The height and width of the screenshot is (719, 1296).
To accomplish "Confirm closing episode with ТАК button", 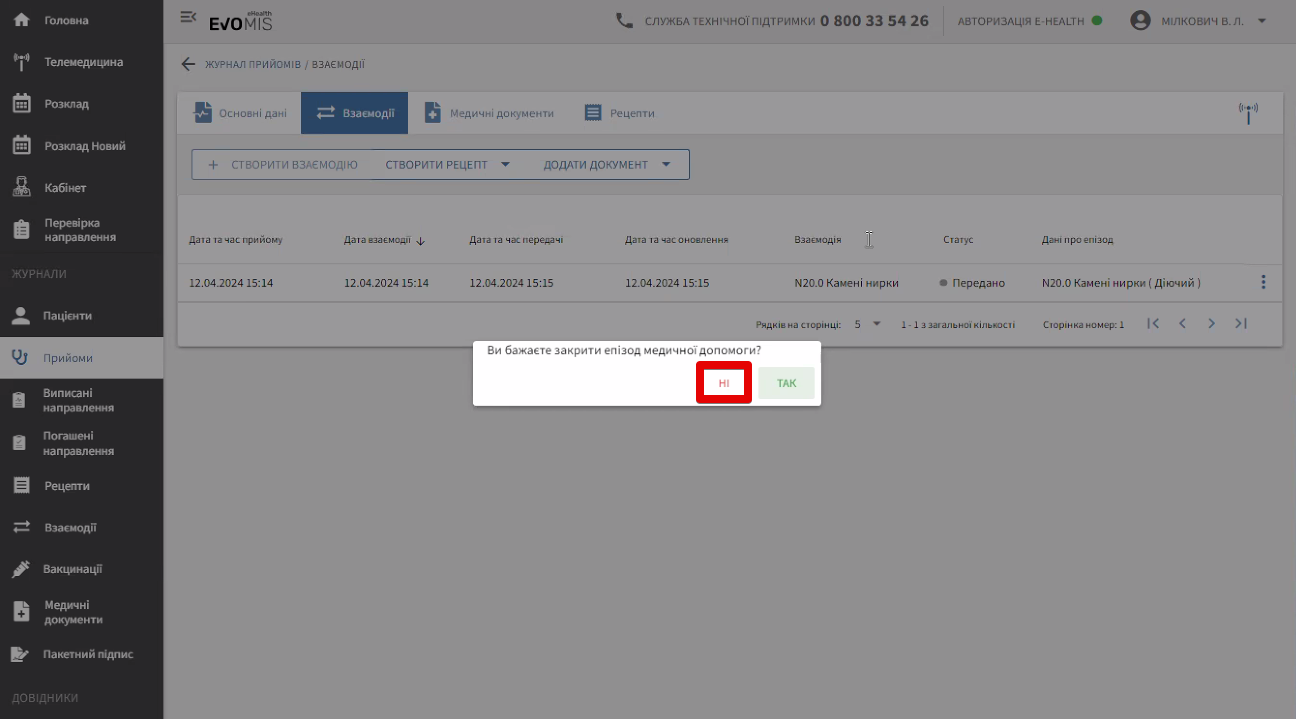I will point(786,383).
